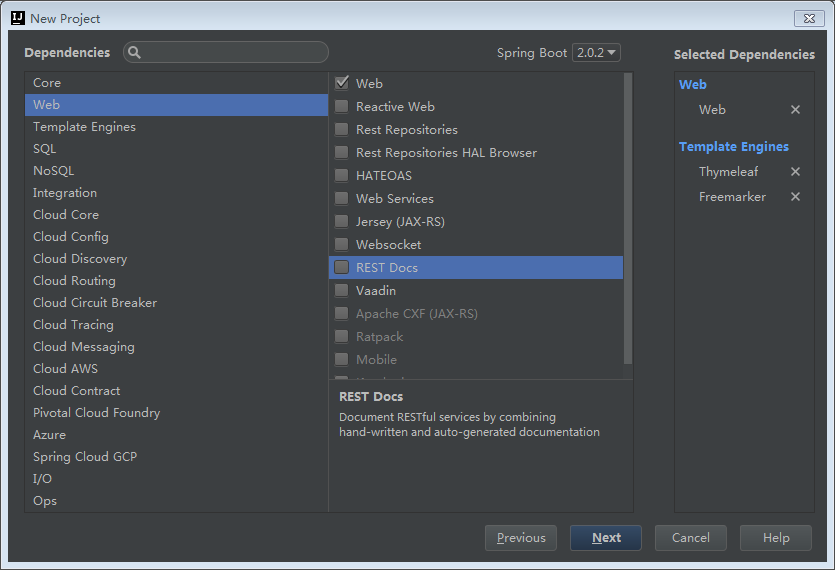This screenshot has height=570, width=835.
Task: Select the Ops category
Action: tap(176, 501)
